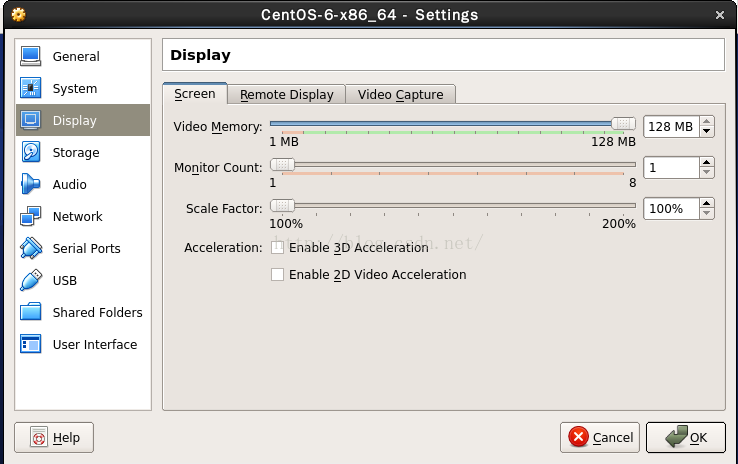Click the 'Monitor Count:' label
Screen dimensions: 738x464
coord(218,168)
